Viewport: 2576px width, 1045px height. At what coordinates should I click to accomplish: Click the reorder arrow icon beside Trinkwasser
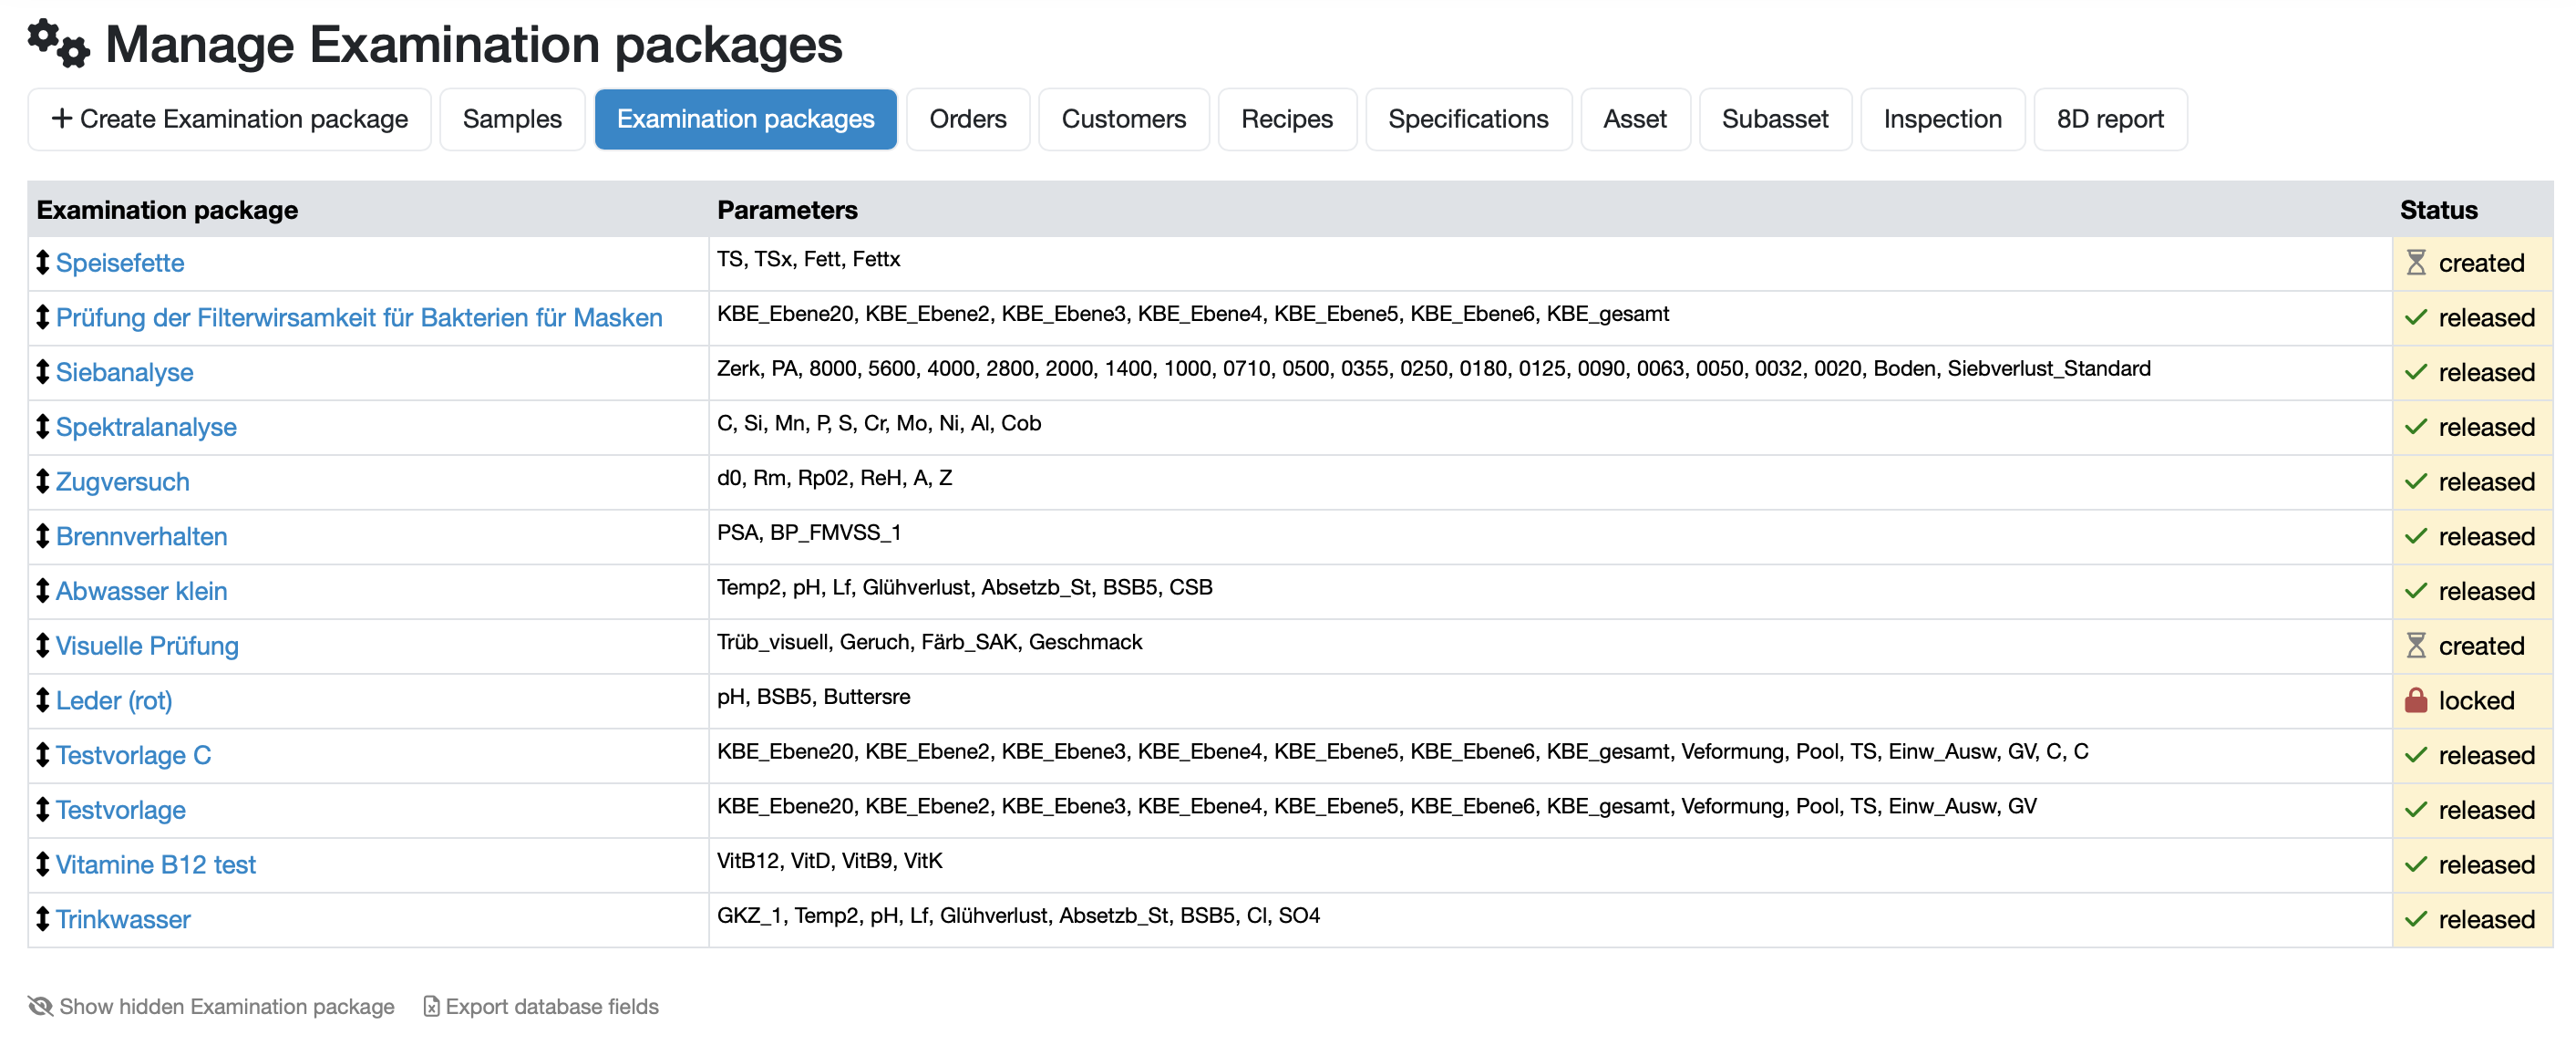click(x=42, y=919)
